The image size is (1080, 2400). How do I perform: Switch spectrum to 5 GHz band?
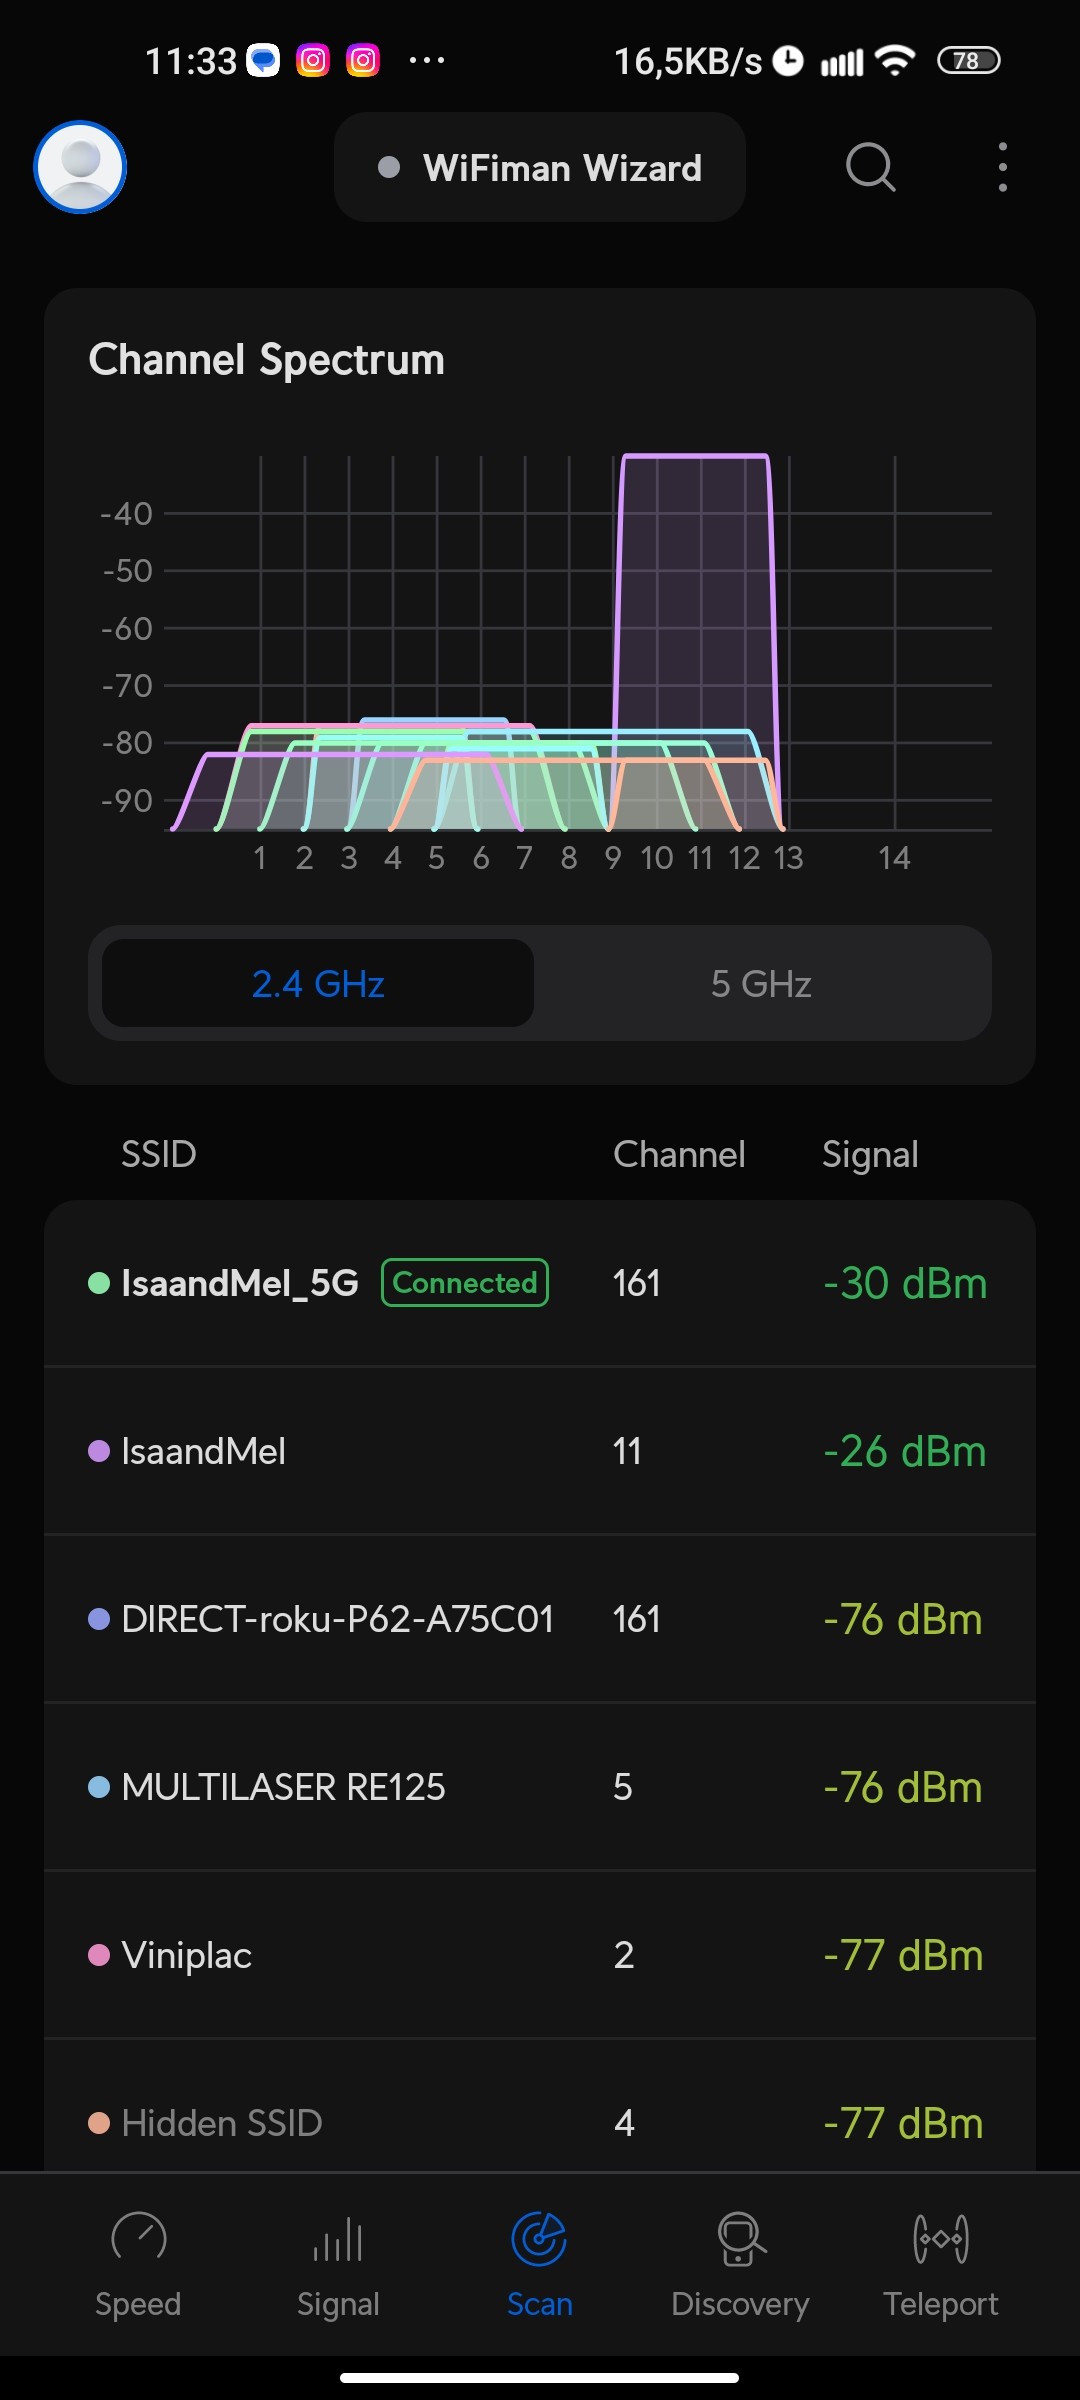pos(761,984)
